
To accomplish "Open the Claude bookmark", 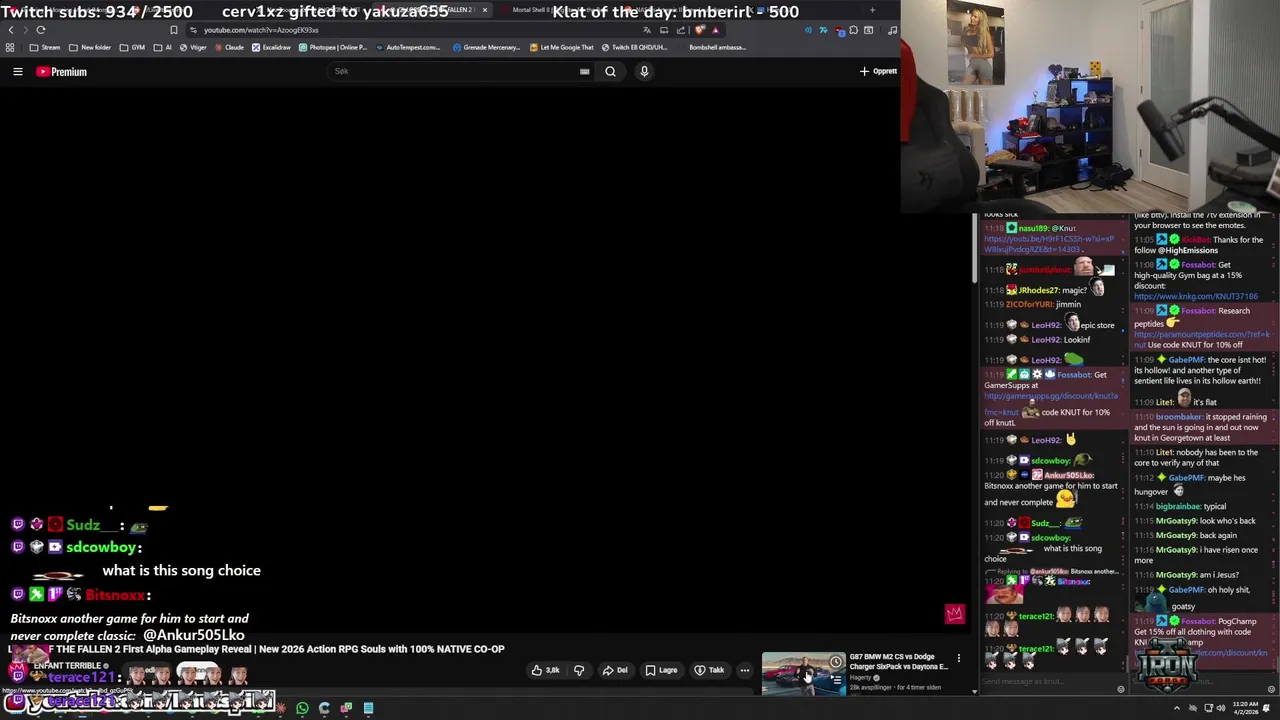I will (229, 47).
